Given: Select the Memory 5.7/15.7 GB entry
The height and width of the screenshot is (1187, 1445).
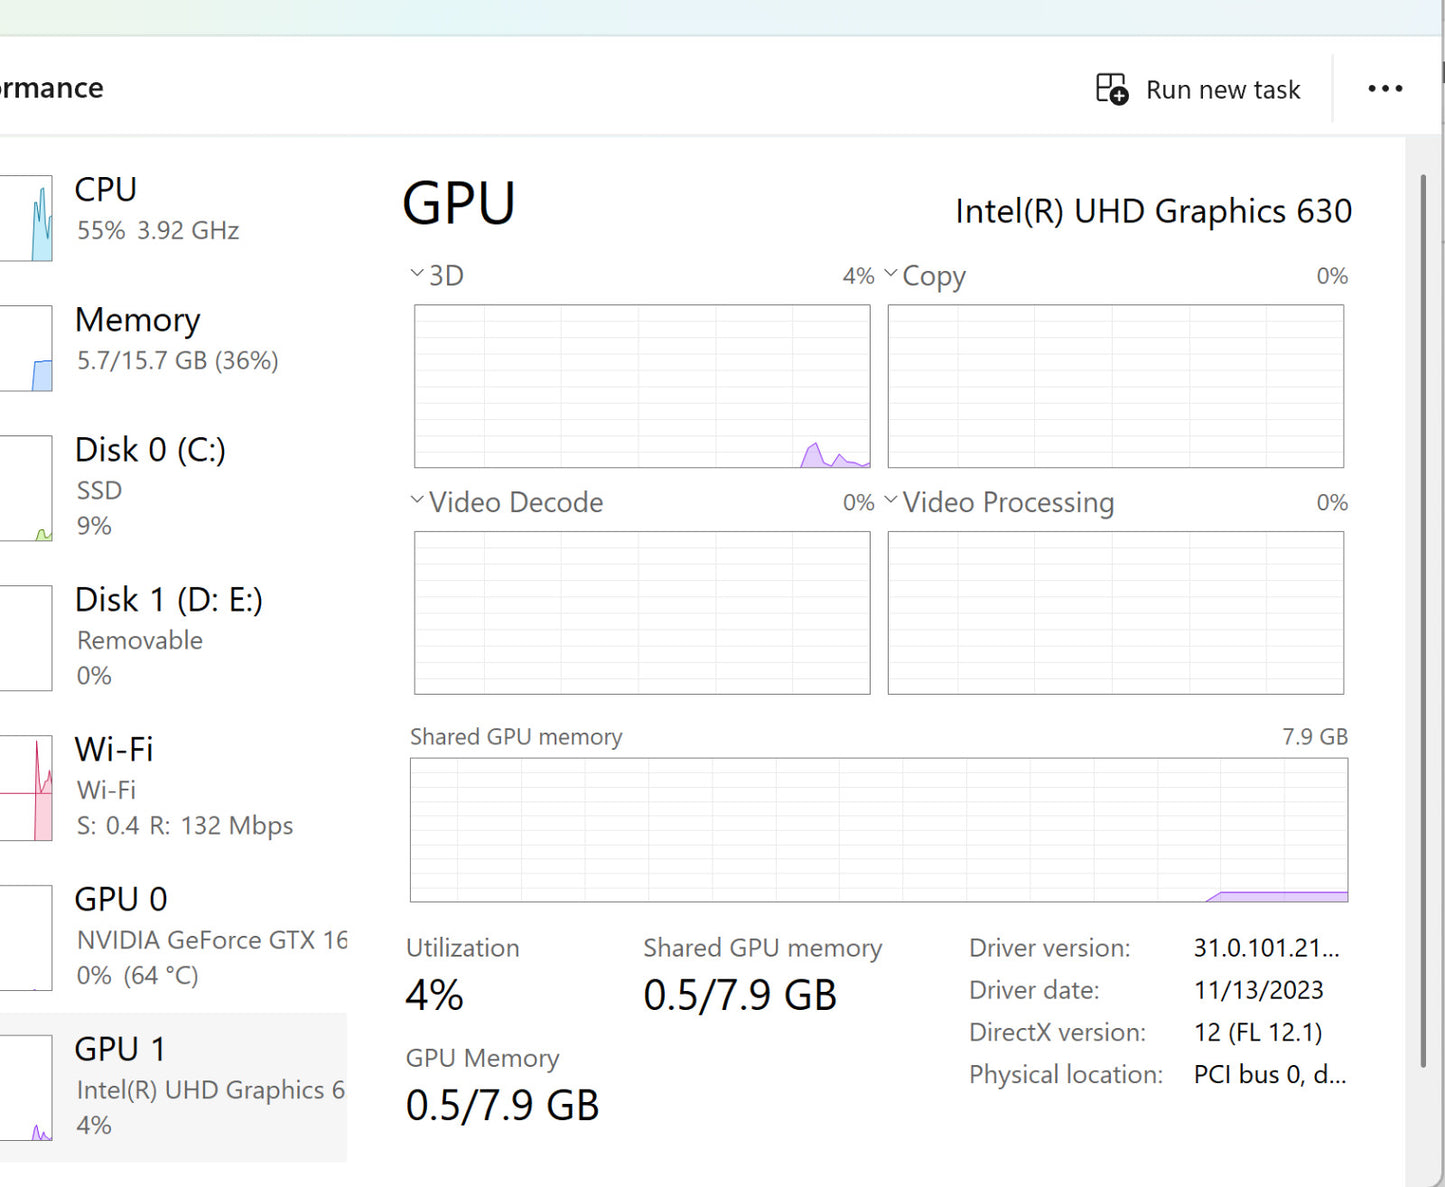Looking at the screenshot, I should pyautogui.click(x=176, y=339).
